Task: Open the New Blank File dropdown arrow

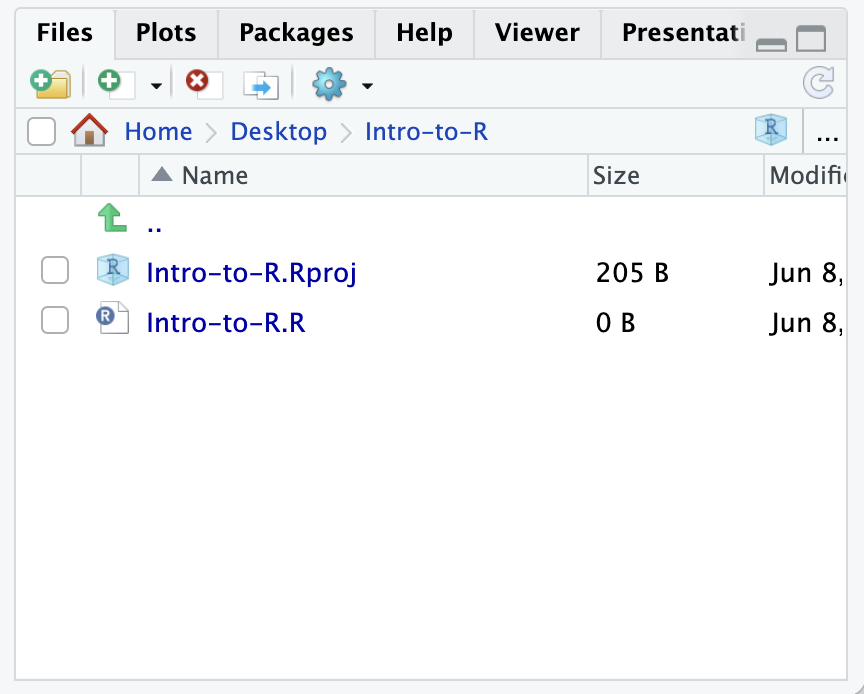Action: [x=156, y=86]
